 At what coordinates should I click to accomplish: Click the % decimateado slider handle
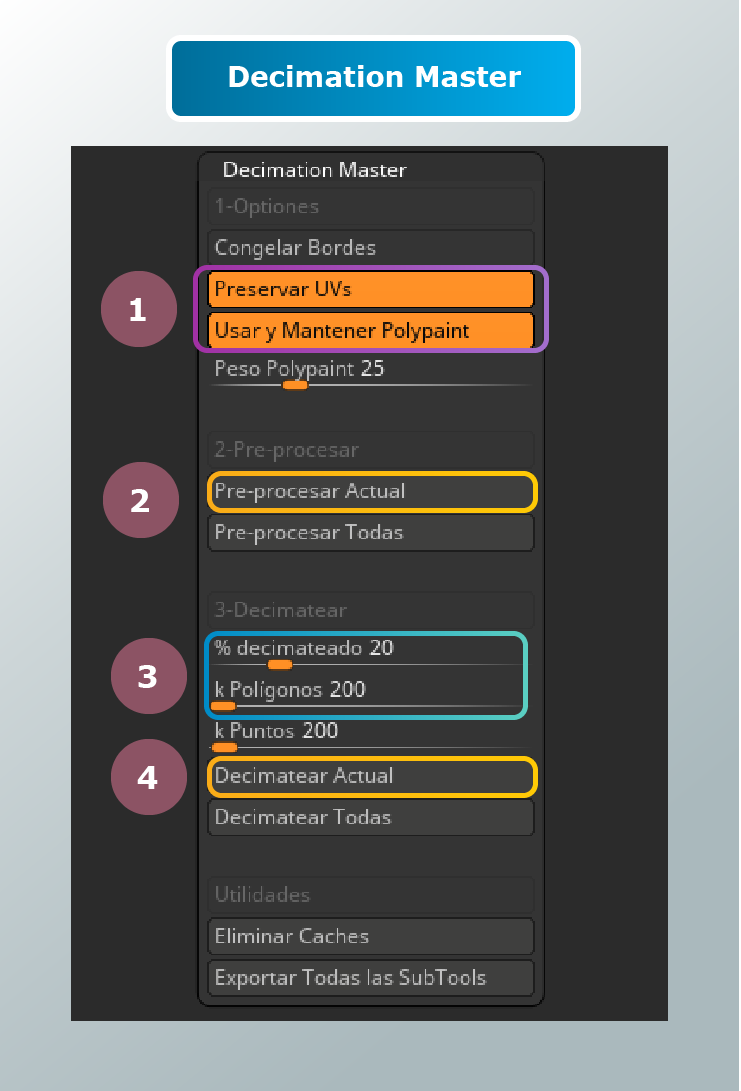pyautogui.click(x=280, y=664)
